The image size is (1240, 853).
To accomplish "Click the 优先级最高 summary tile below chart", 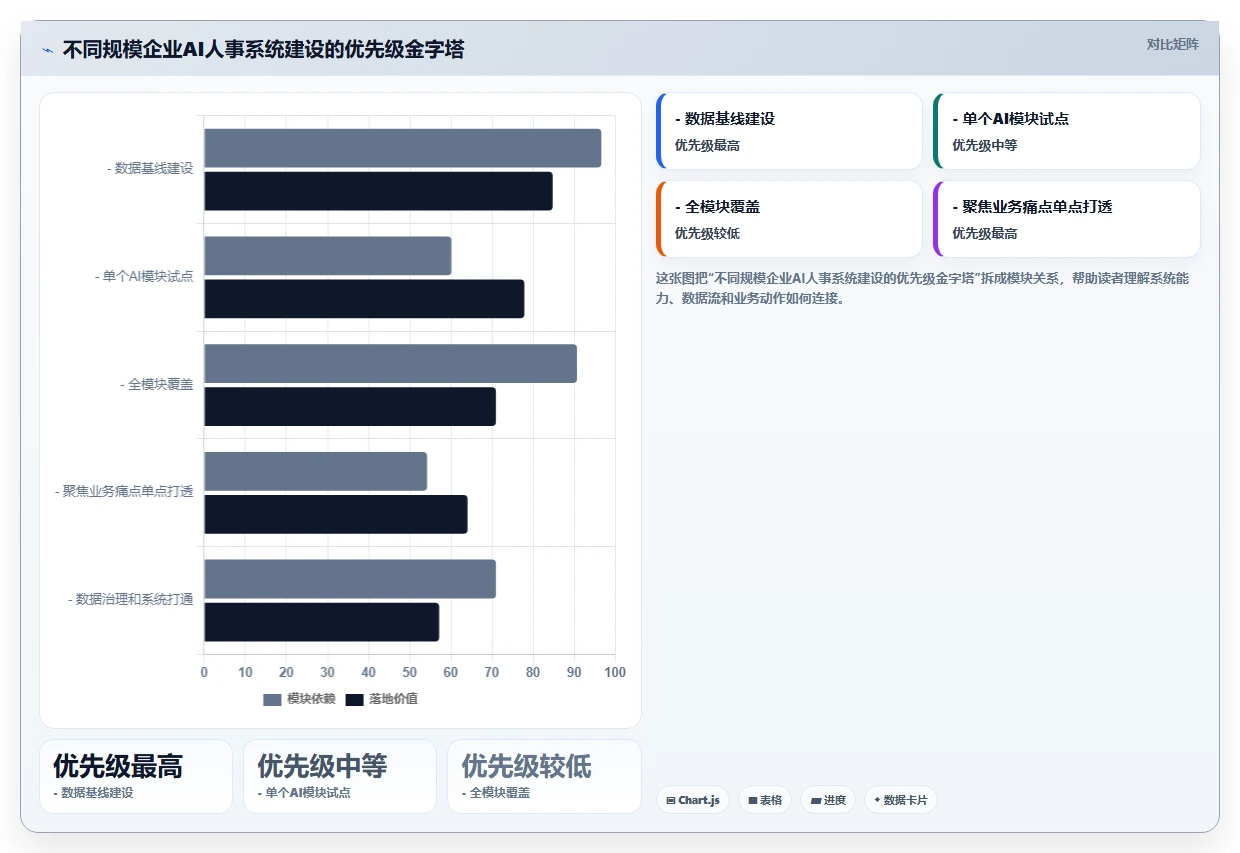I will (136, 776).
